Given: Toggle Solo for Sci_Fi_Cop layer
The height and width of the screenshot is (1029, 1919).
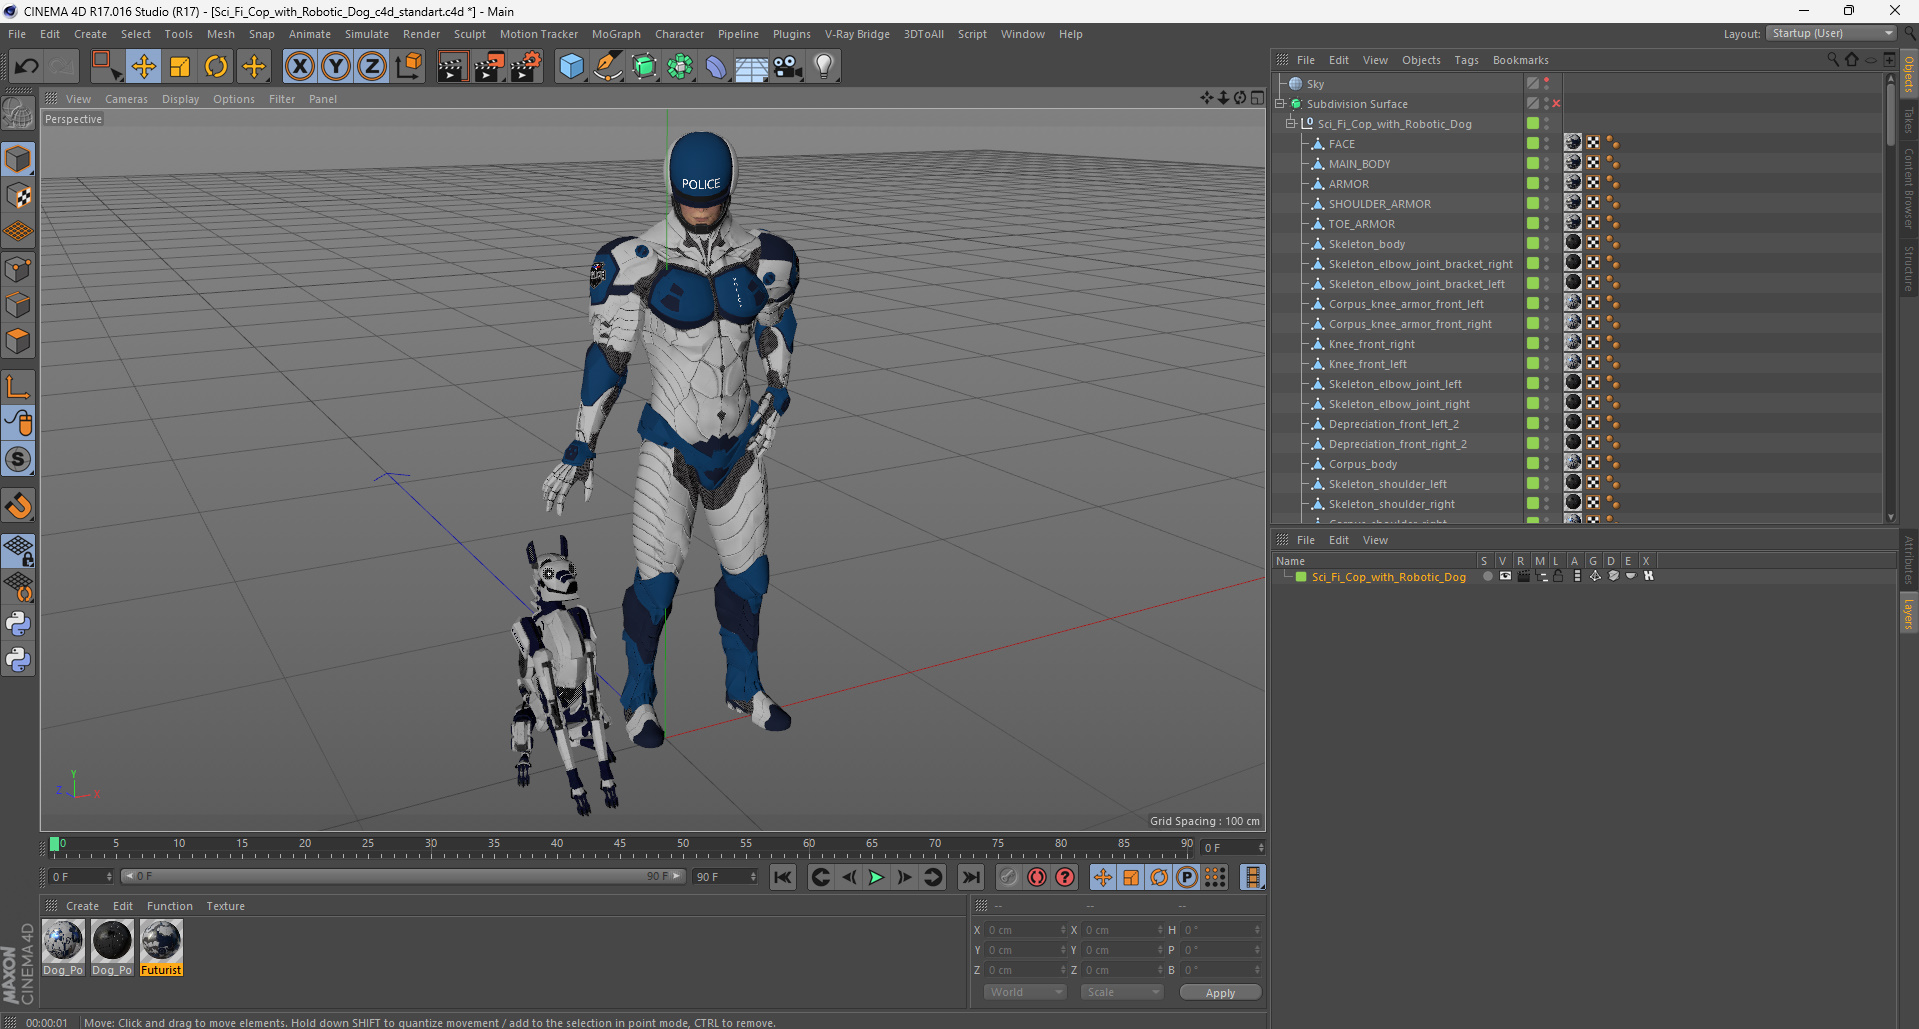Looking at the screenshot, I should coord(1488,576).
